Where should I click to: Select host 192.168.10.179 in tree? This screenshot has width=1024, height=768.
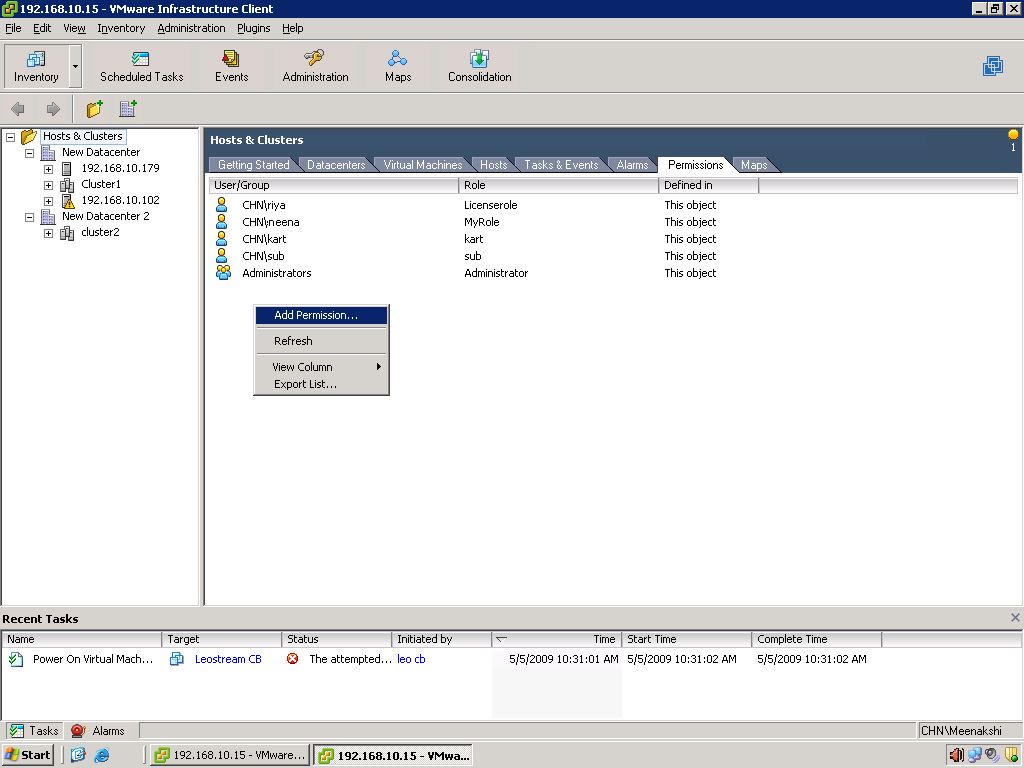coord(120,168)
